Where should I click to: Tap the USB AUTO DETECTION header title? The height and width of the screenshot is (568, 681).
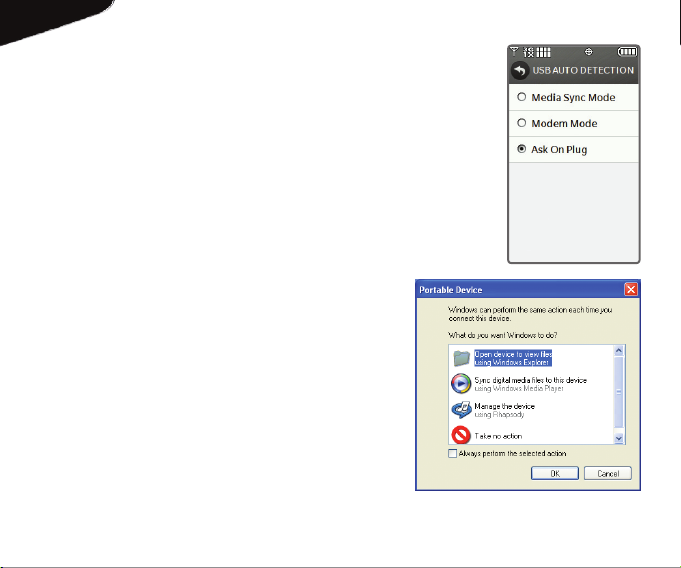(x=583, y=70)
